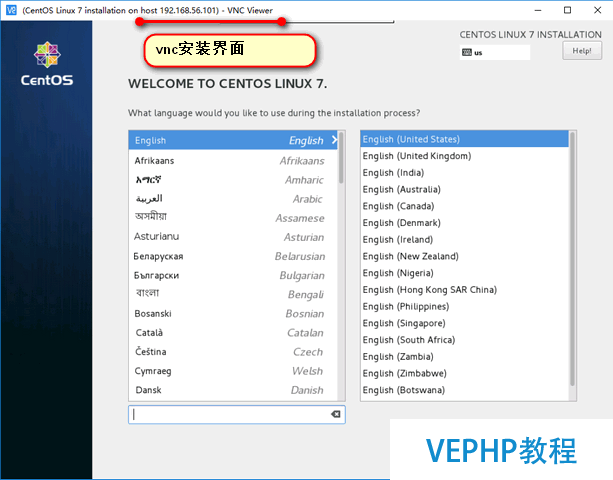The image size is (613, 480).
Task: Choose English (United Kingdom) locale
Action: point(464,156)
